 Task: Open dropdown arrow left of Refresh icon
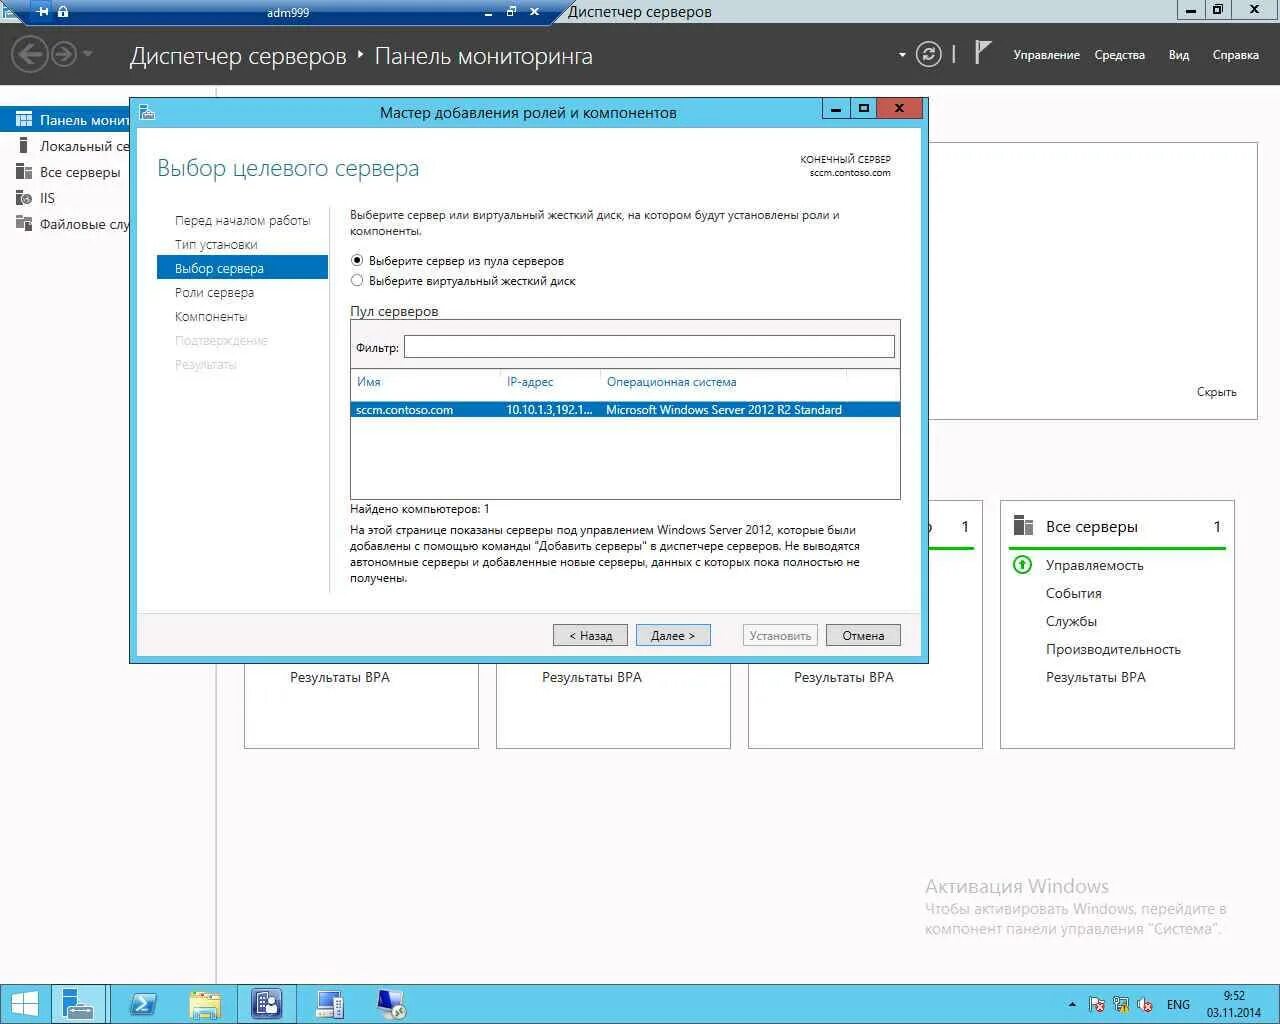(x=902, y=55)
